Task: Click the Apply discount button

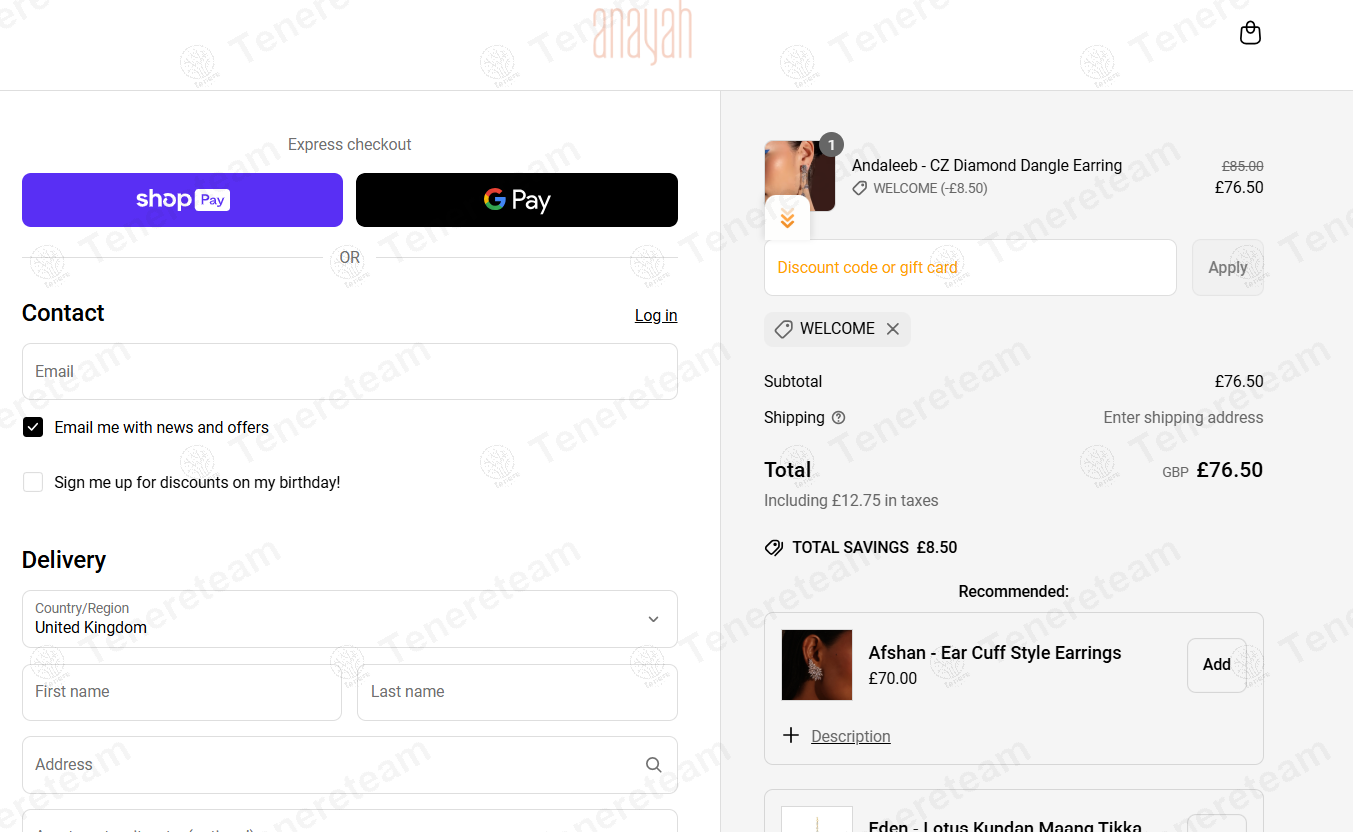Action: [1227, 268]
